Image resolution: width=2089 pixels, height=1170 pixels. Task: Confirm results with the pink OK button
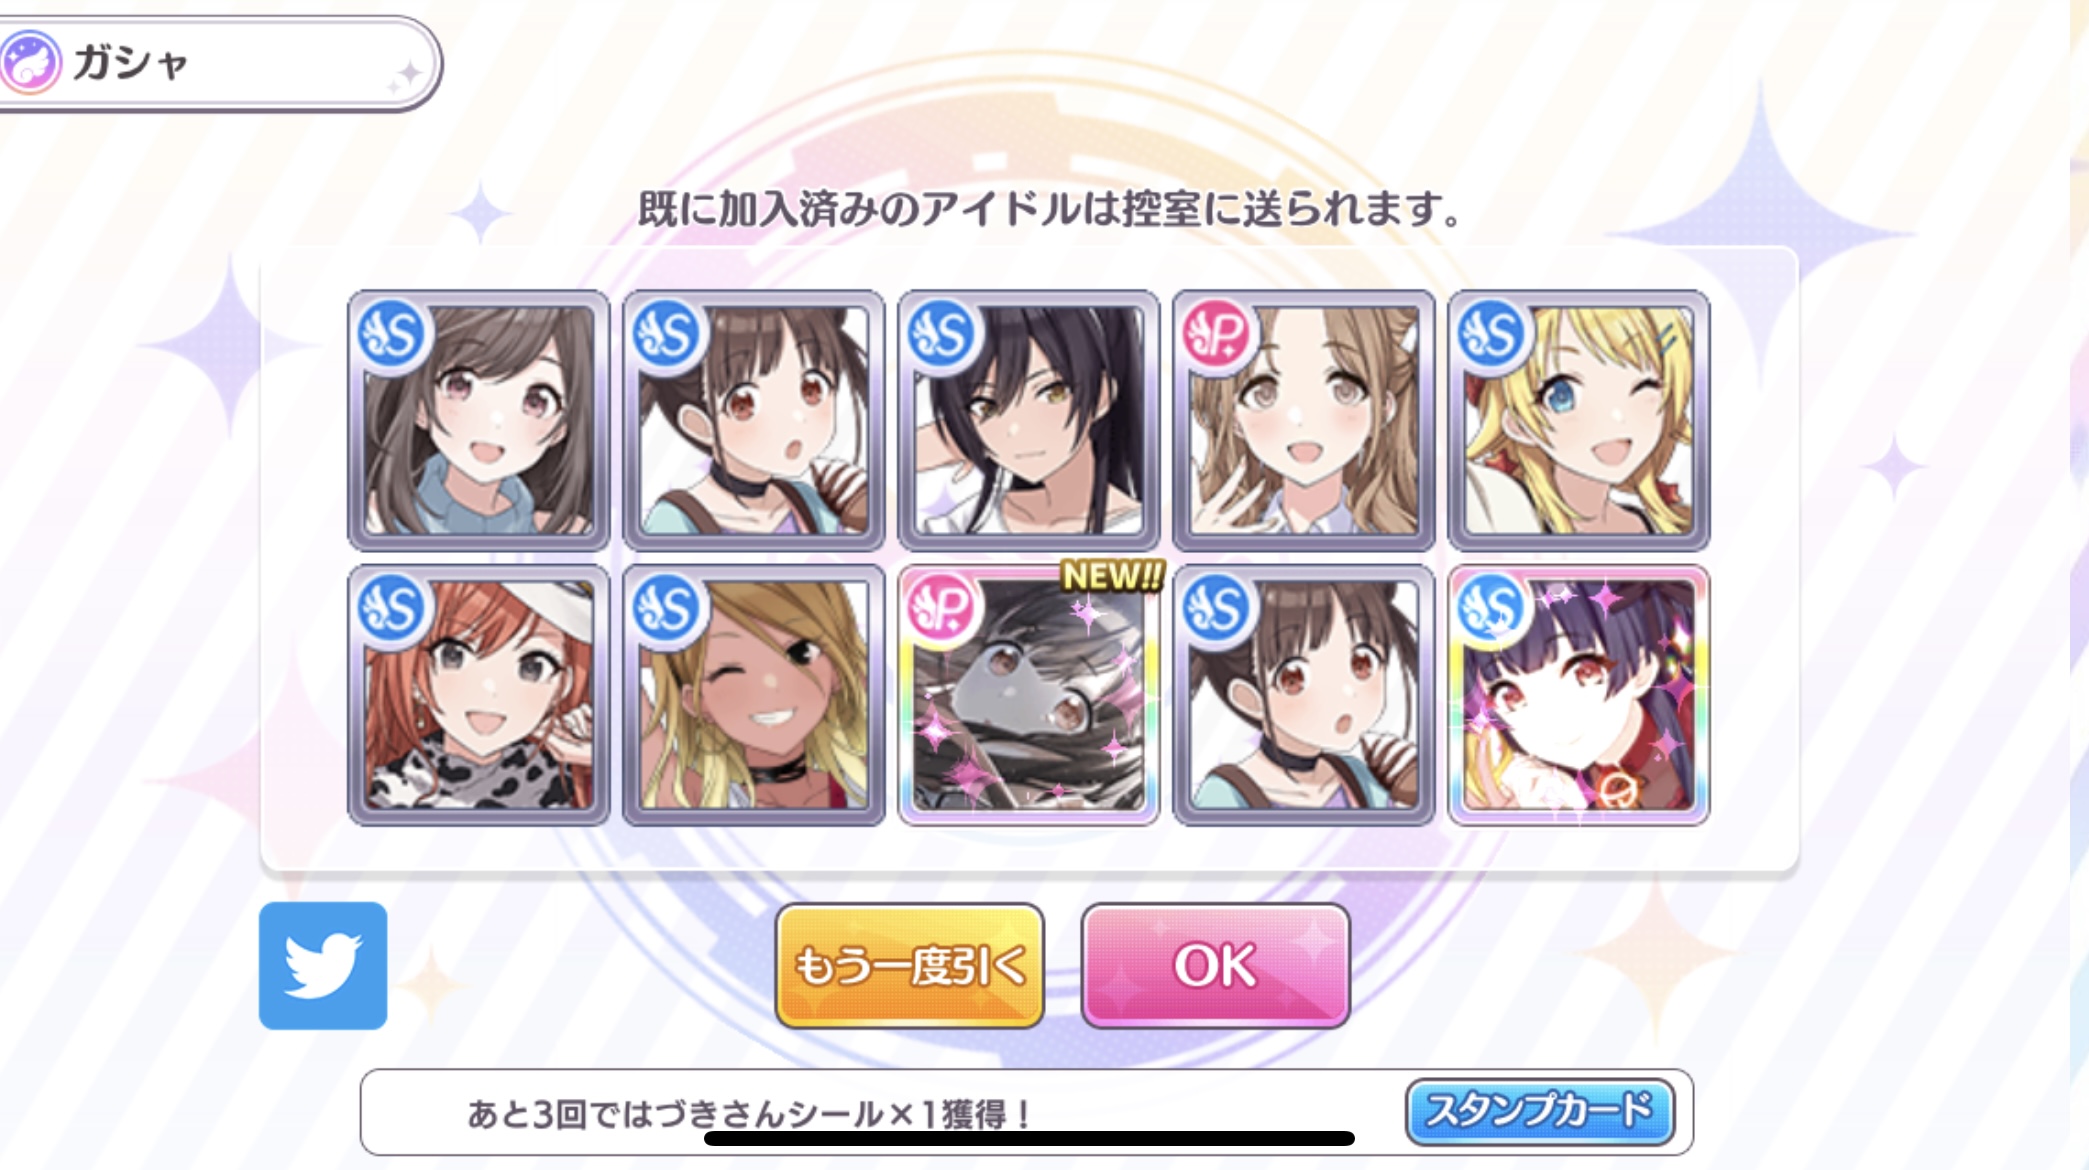[x=1215, y=966]
